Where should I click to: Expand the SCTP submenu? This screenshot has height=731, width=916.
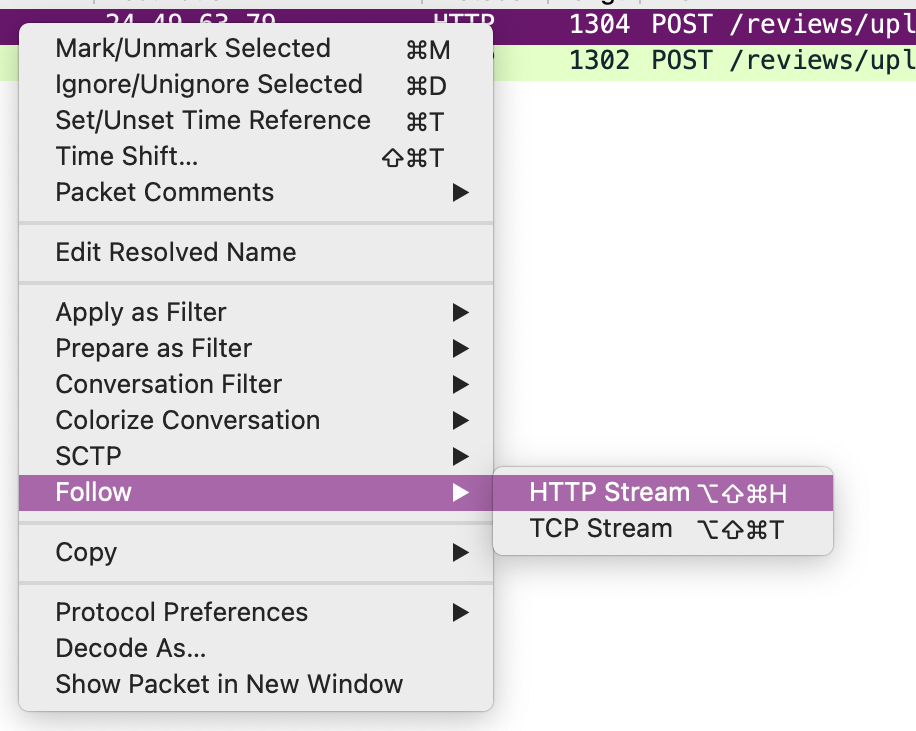[x=89, y=456]
